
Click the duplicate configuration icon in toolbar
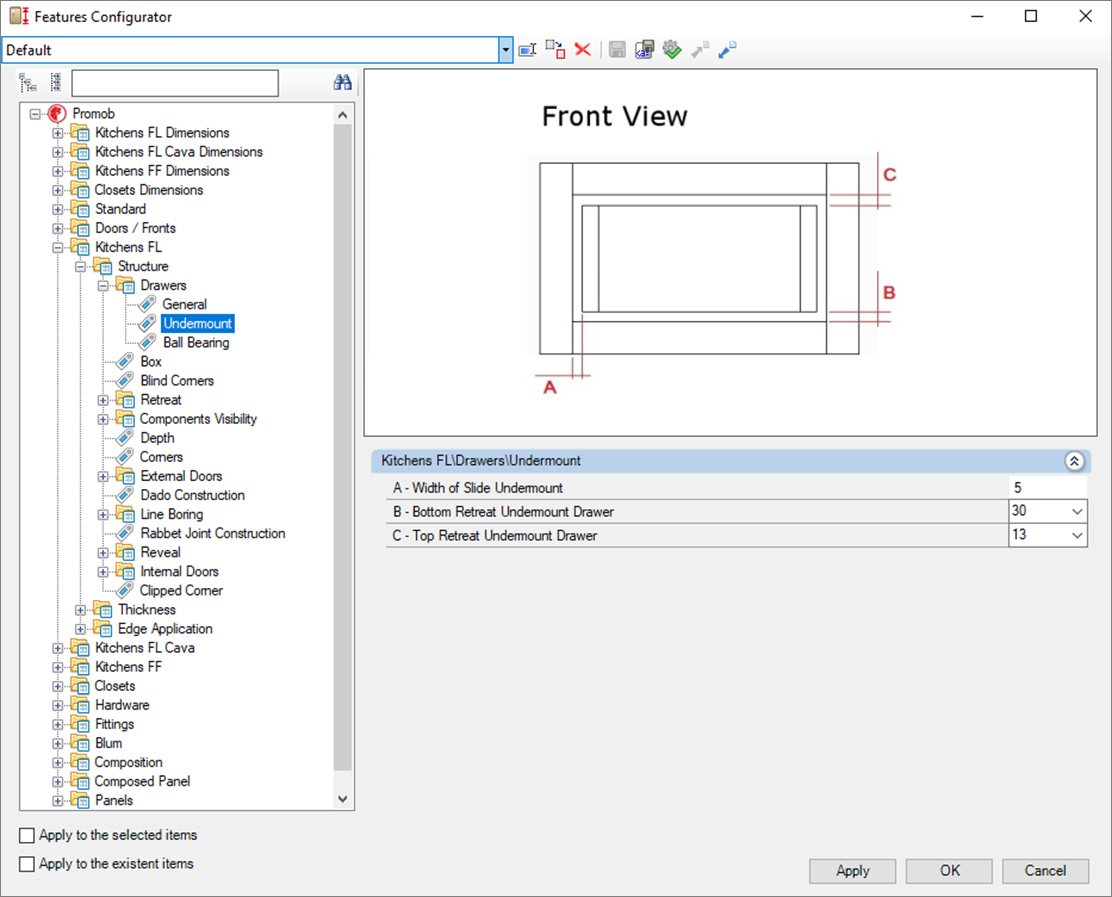[555, 50]
